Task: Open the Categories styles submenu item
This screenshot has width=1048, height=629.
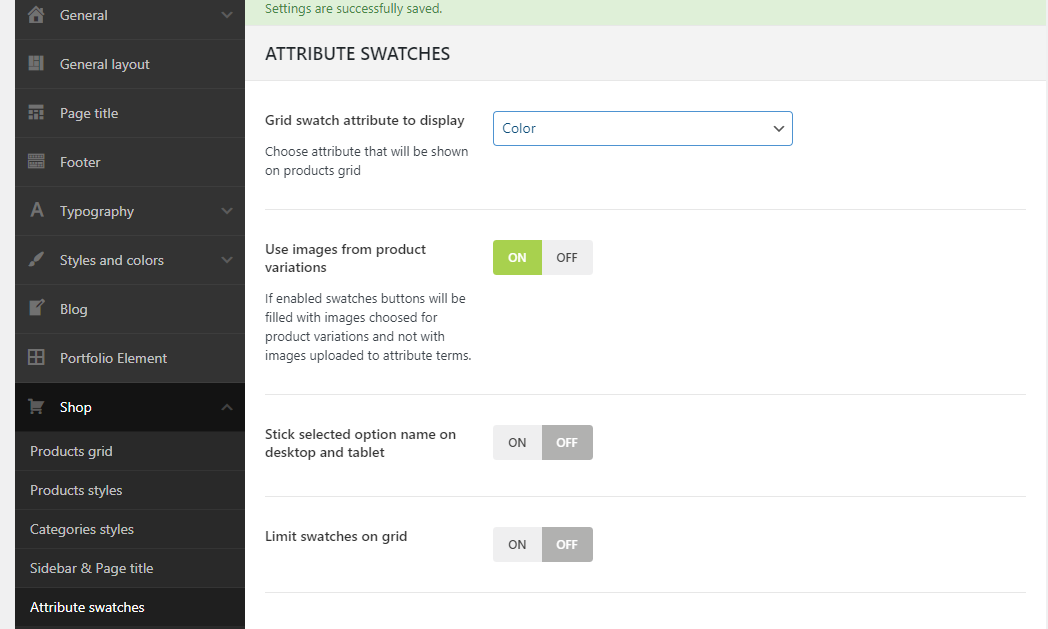Action: [82, 529]
